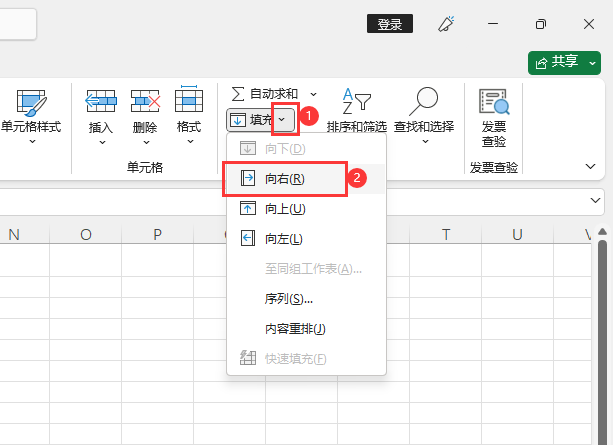Viewport: 613px width, 445px height.
Task: Click the 格式 format cells icon
Action: [189, 99]
